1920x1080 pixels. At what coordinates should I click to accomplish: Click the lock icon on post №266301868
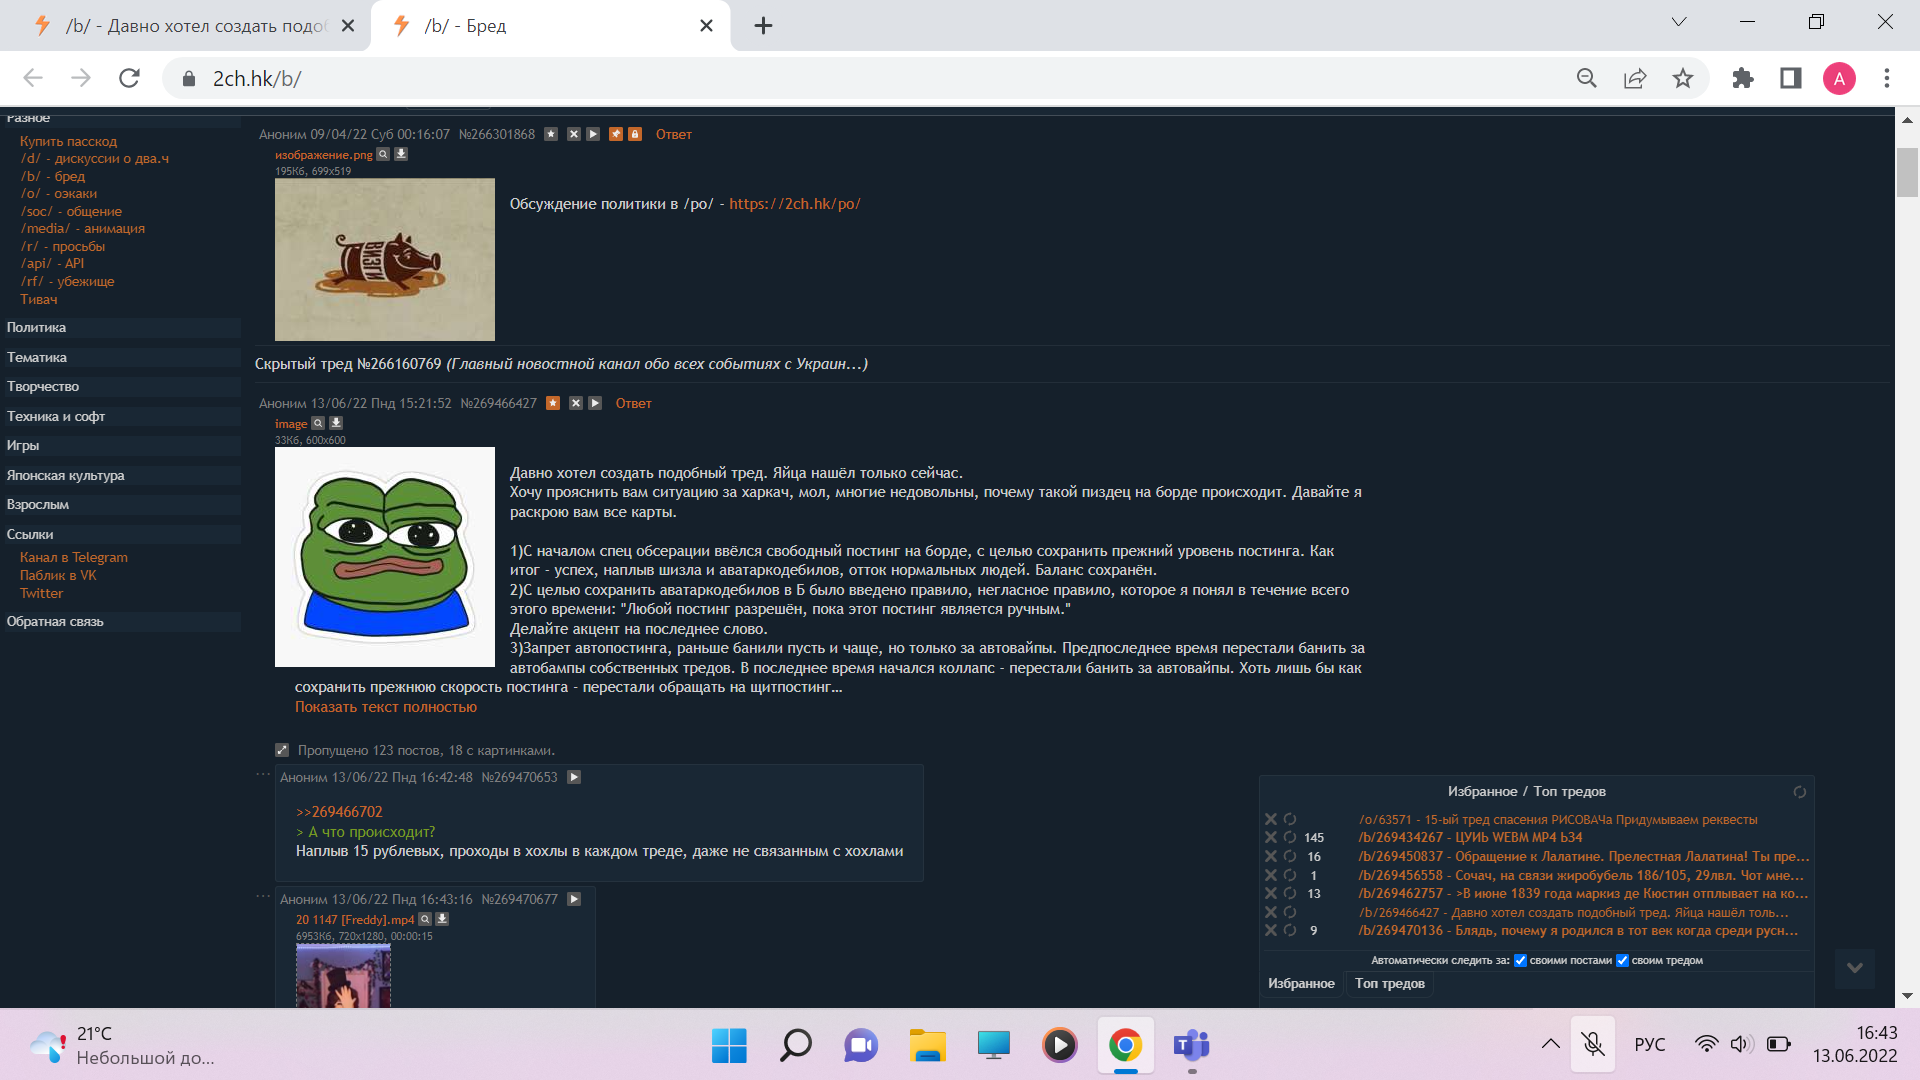point(634,134)
